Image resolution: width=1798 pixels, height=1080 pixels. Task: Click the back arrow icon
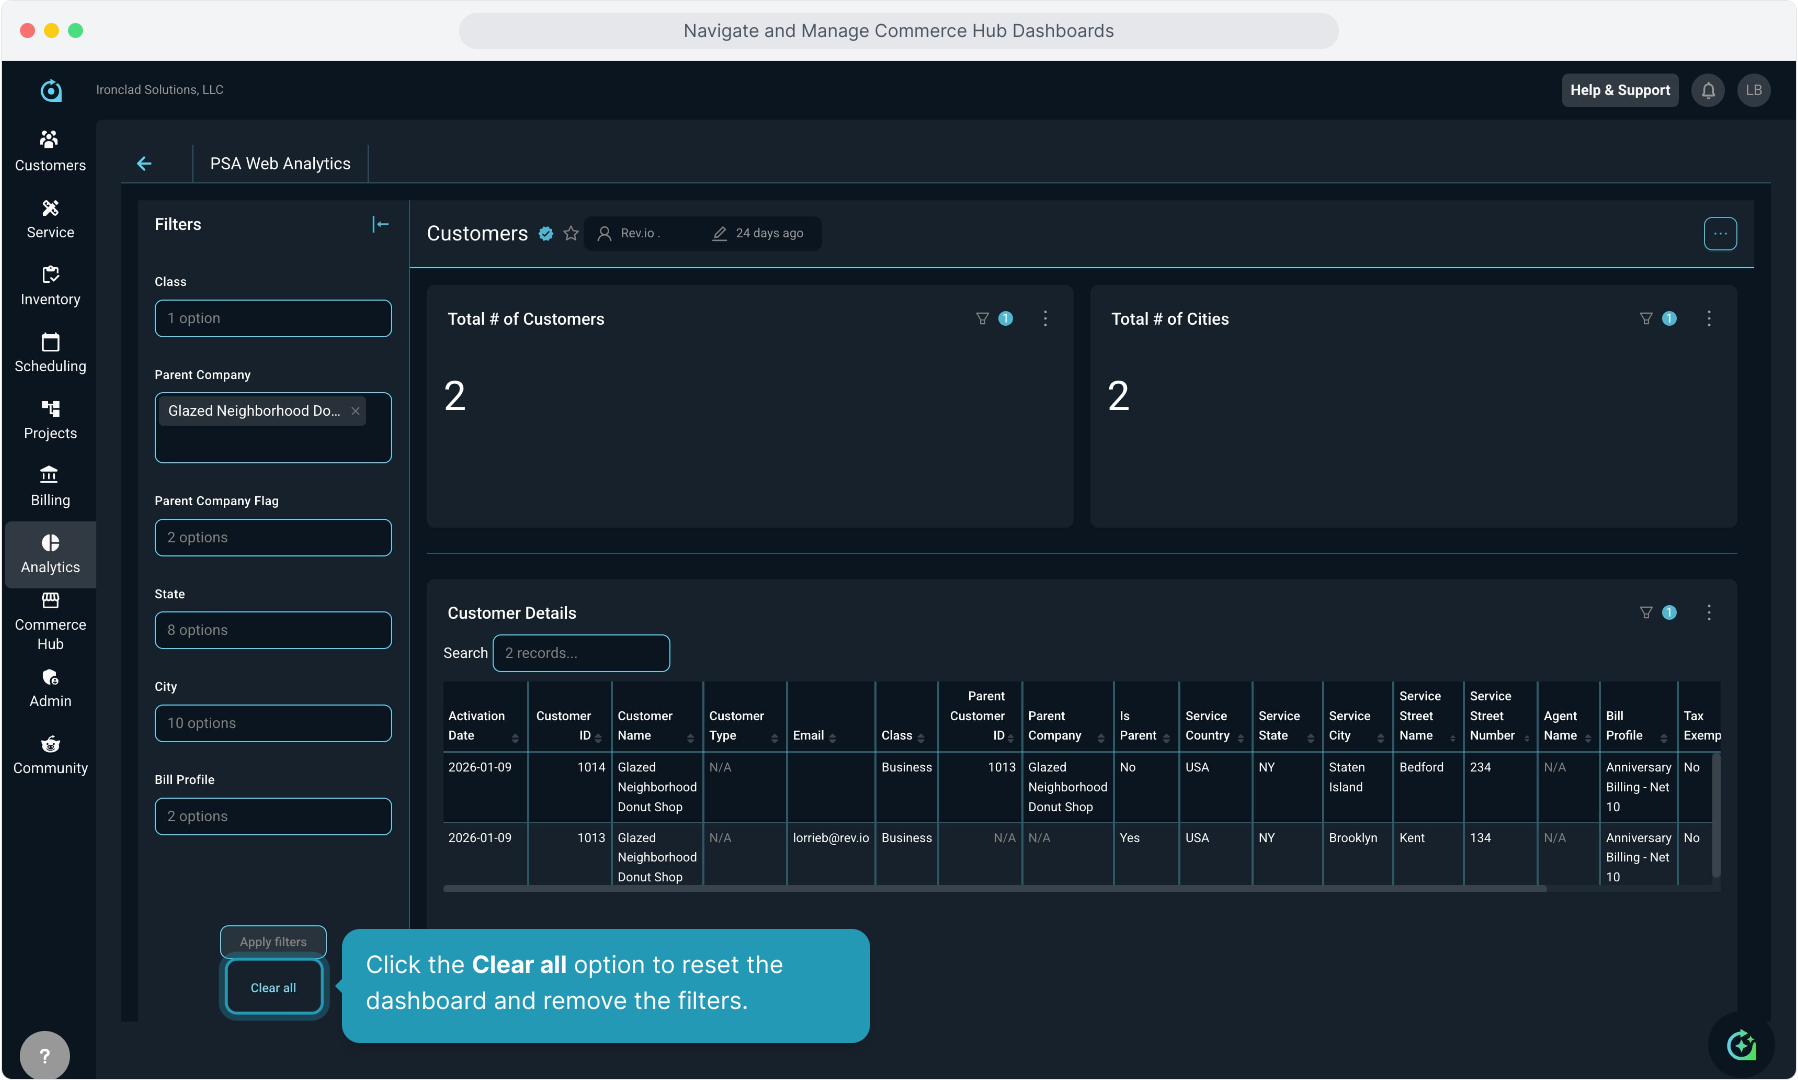(x=144, y=163)
